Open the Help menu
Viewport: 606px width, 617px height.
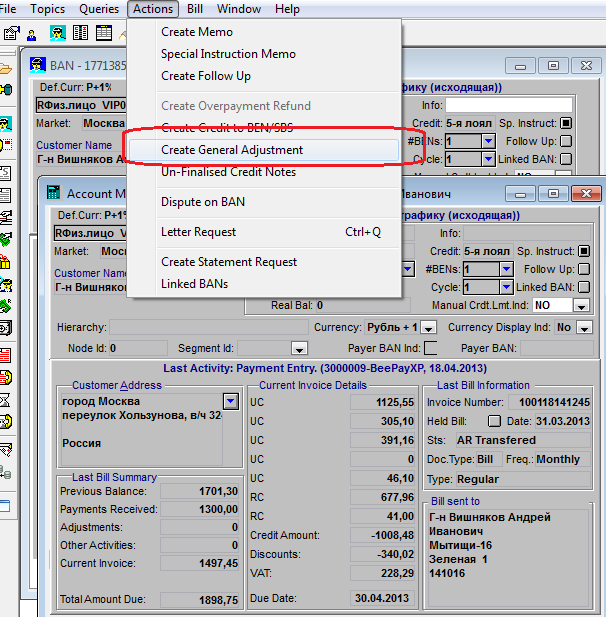pyautogui.click(x=287, y=9)
